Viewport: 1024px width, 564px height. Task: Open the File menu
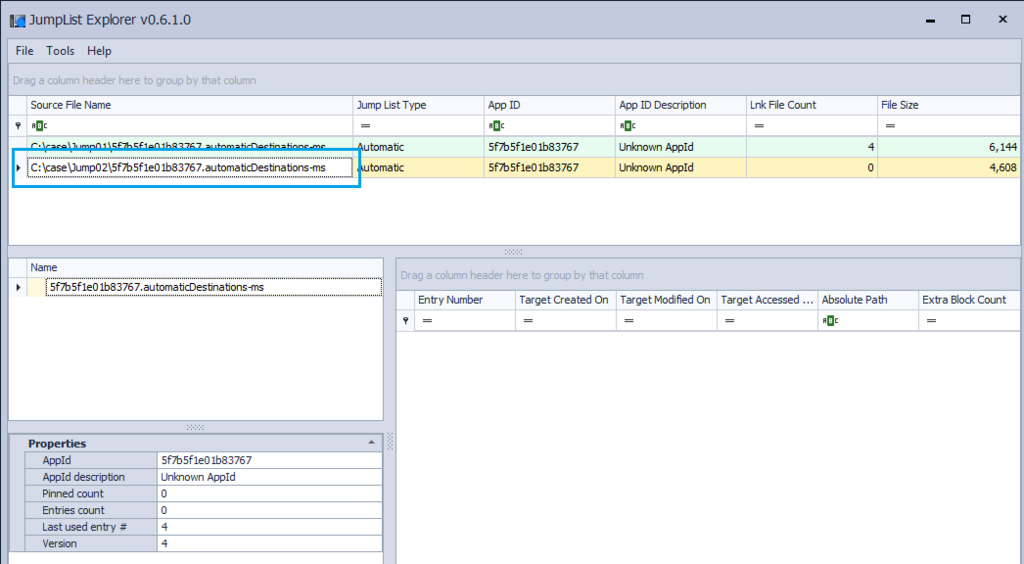pos(24,51)
